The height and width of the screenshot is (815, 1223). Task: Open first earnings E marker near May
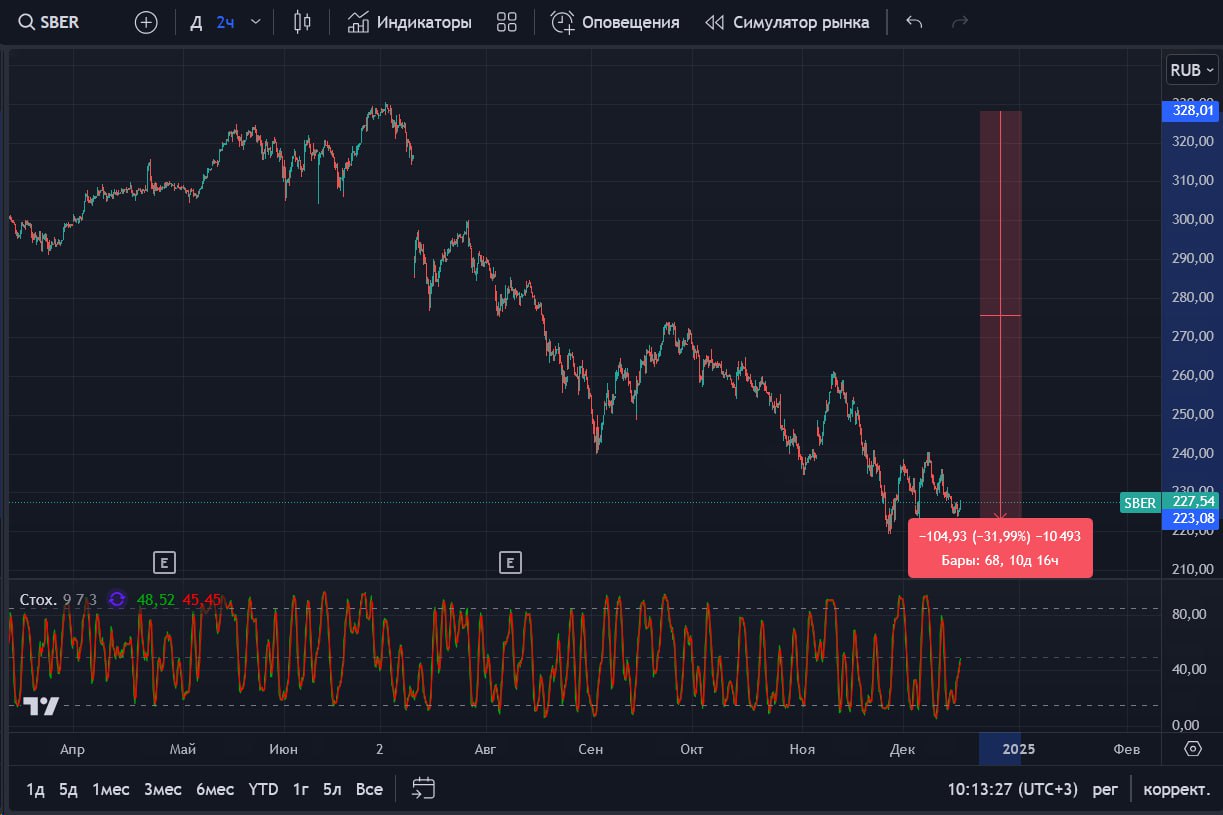[x=164, y=563]
